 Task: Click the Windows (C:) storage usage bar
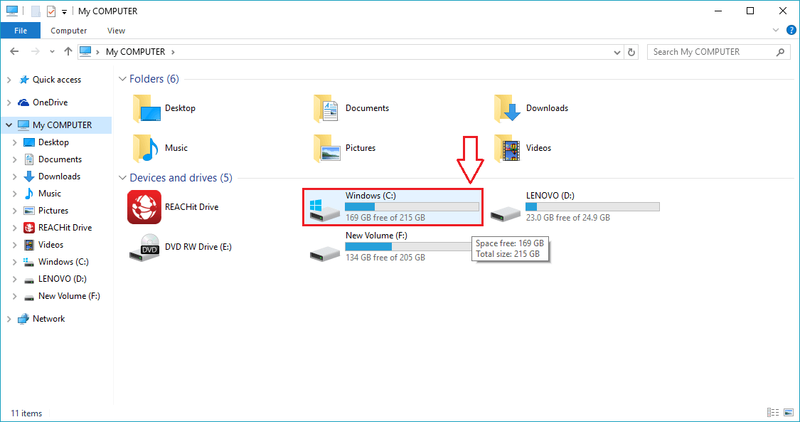(x=412, y=207)
